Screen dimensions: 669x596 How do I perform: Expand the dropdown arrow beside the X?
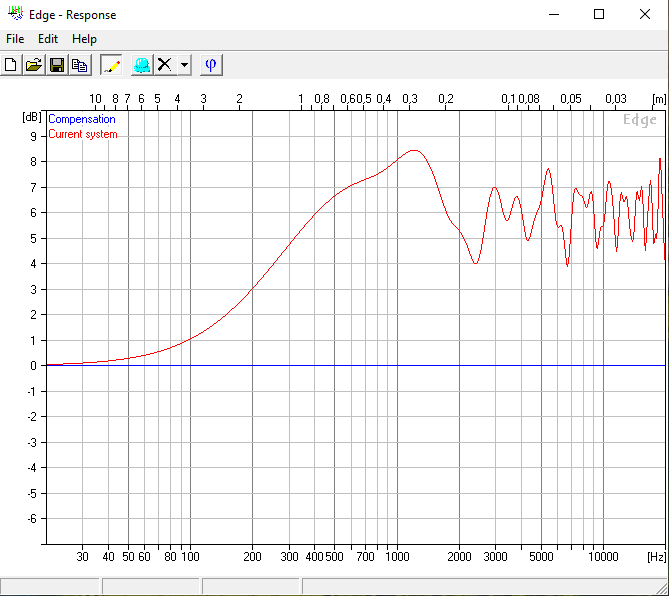pyautogui.click(x=184, y=65)
